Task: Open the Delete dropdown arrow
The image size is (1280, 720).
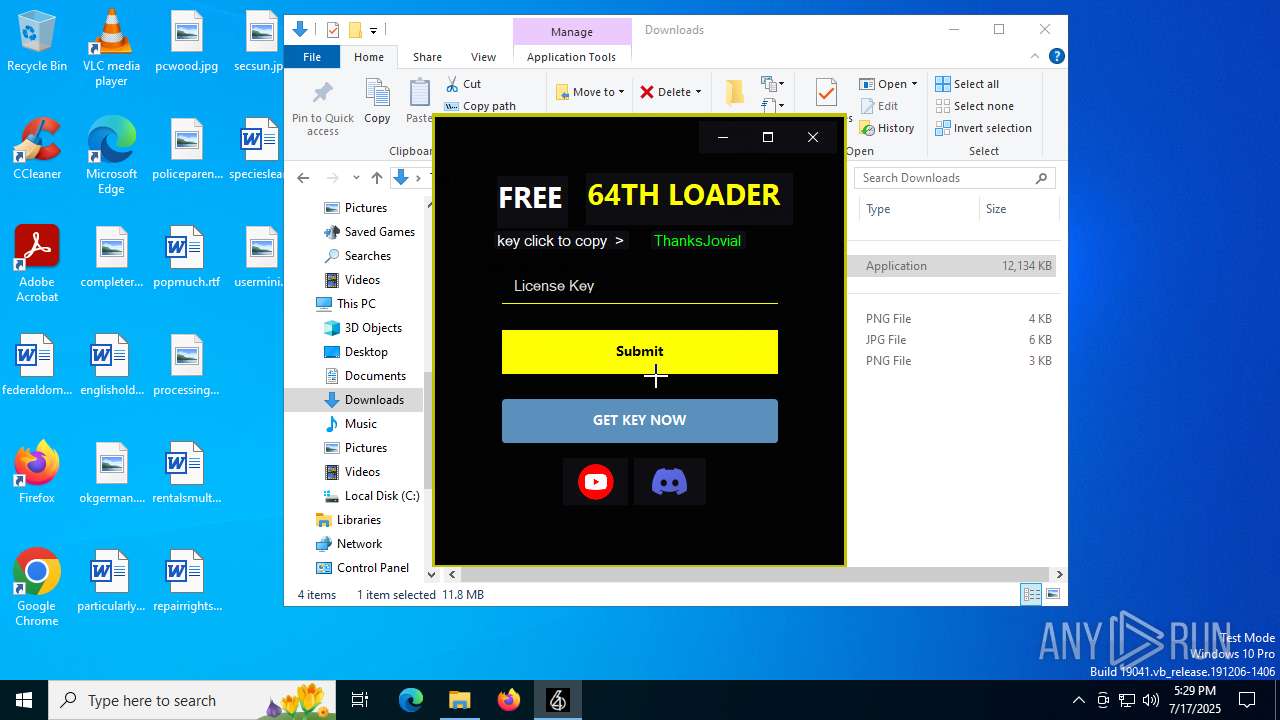Action: point(698,92)
